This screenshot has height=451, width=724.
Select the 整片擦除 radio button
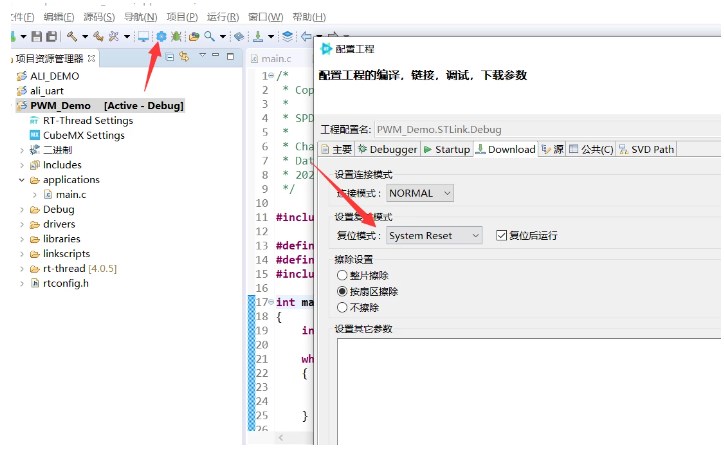tap(342, 276)
